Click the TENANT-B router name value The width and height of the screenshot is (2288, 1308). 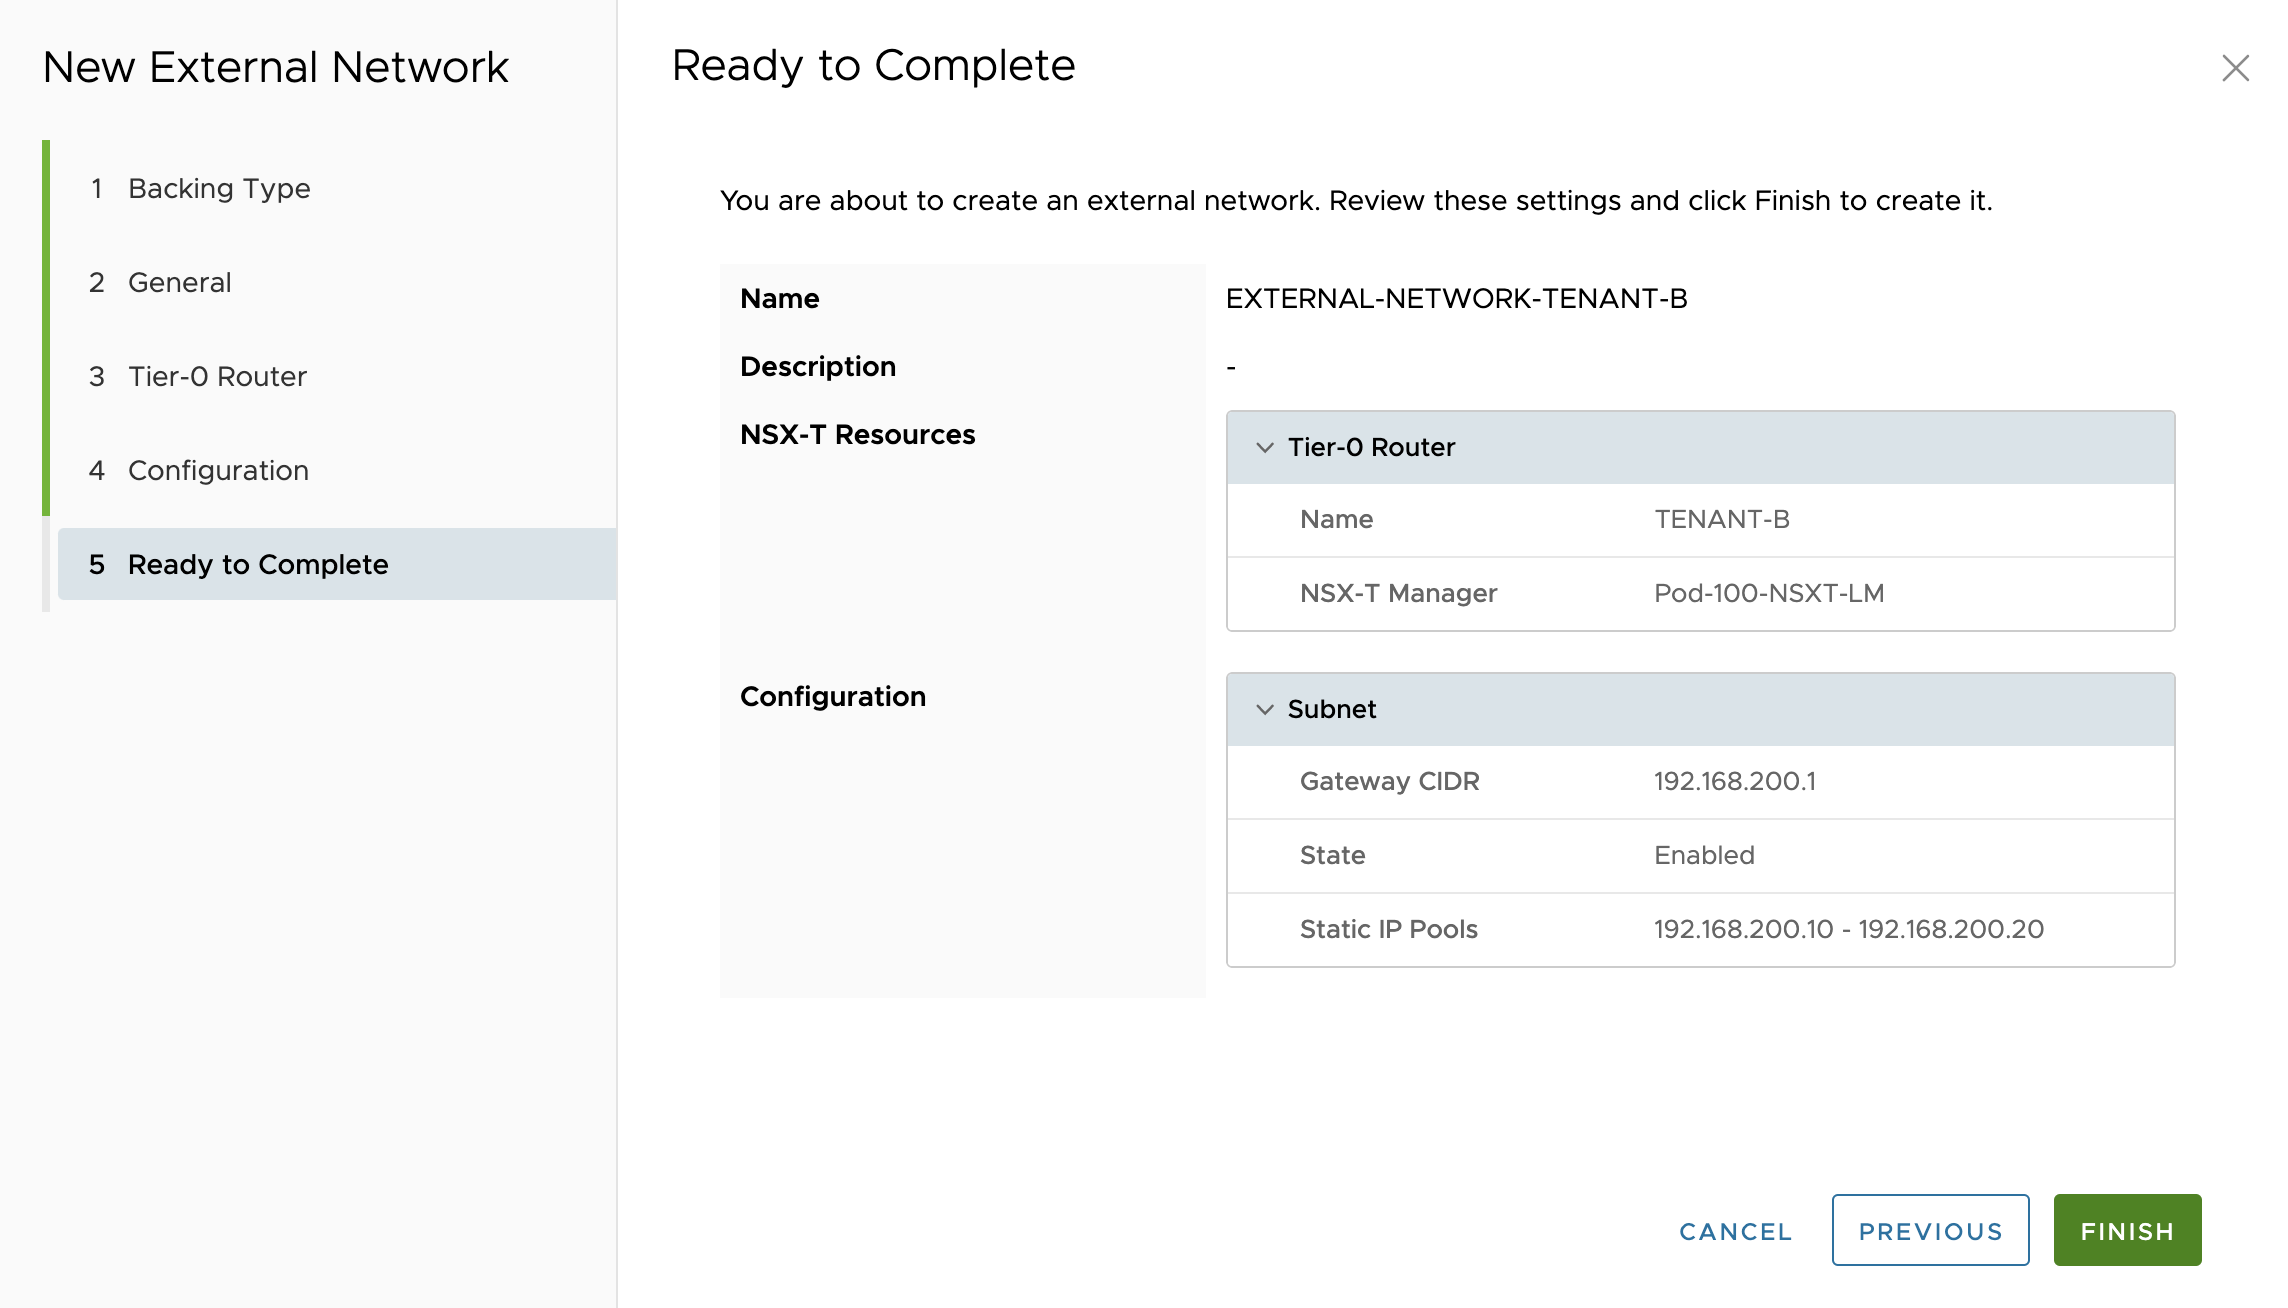pos(1721,519)
